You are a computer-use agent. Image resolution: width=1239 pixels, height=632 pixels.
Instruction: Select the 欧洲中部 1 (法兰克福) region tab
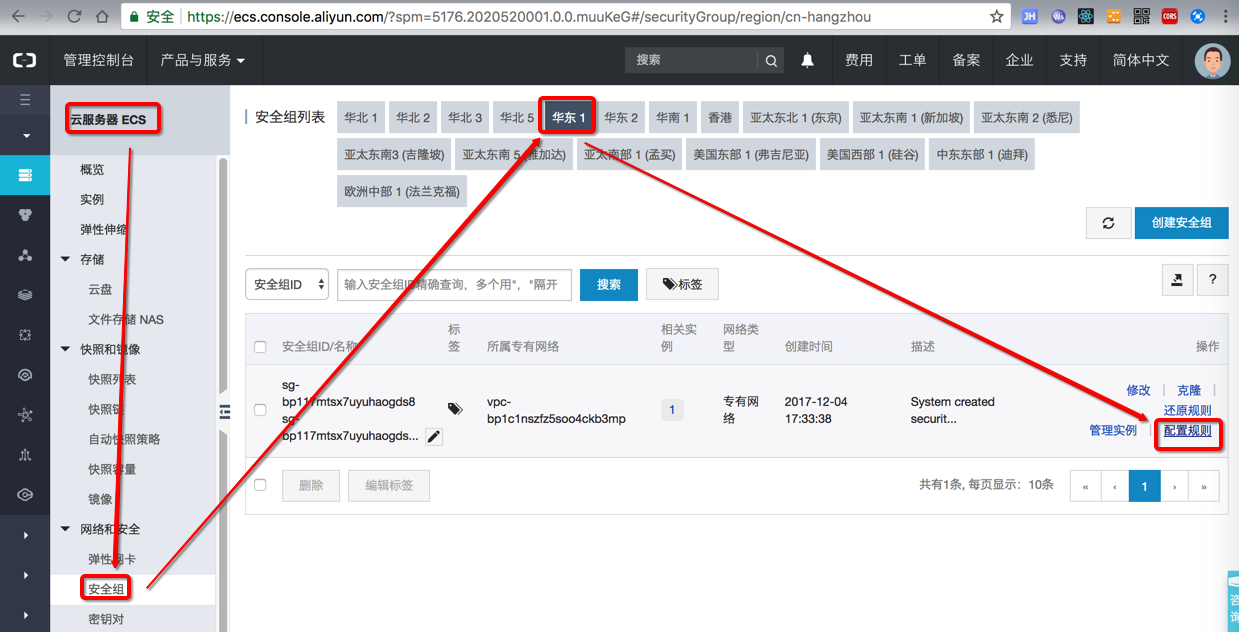pyautogui.click(x=402, y=191)
